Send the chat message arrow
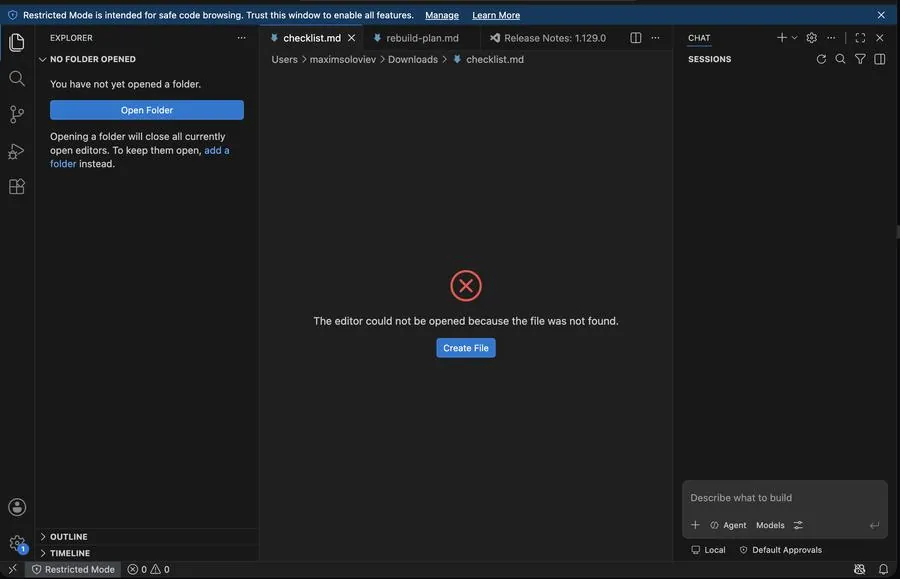 pyautogui.click(x=874, y=525)
